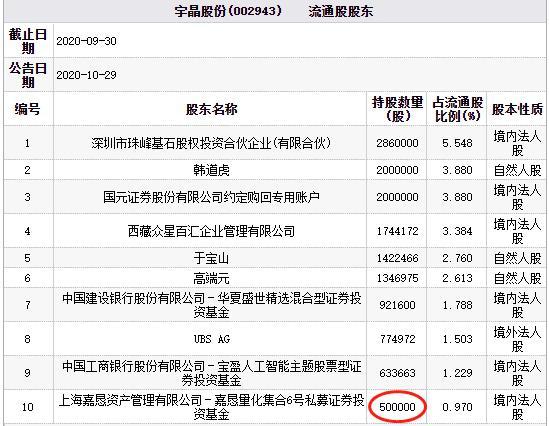This screenshot has height=426, width=549.
Task: Select the share count 1744172
Action: [397, 231]
